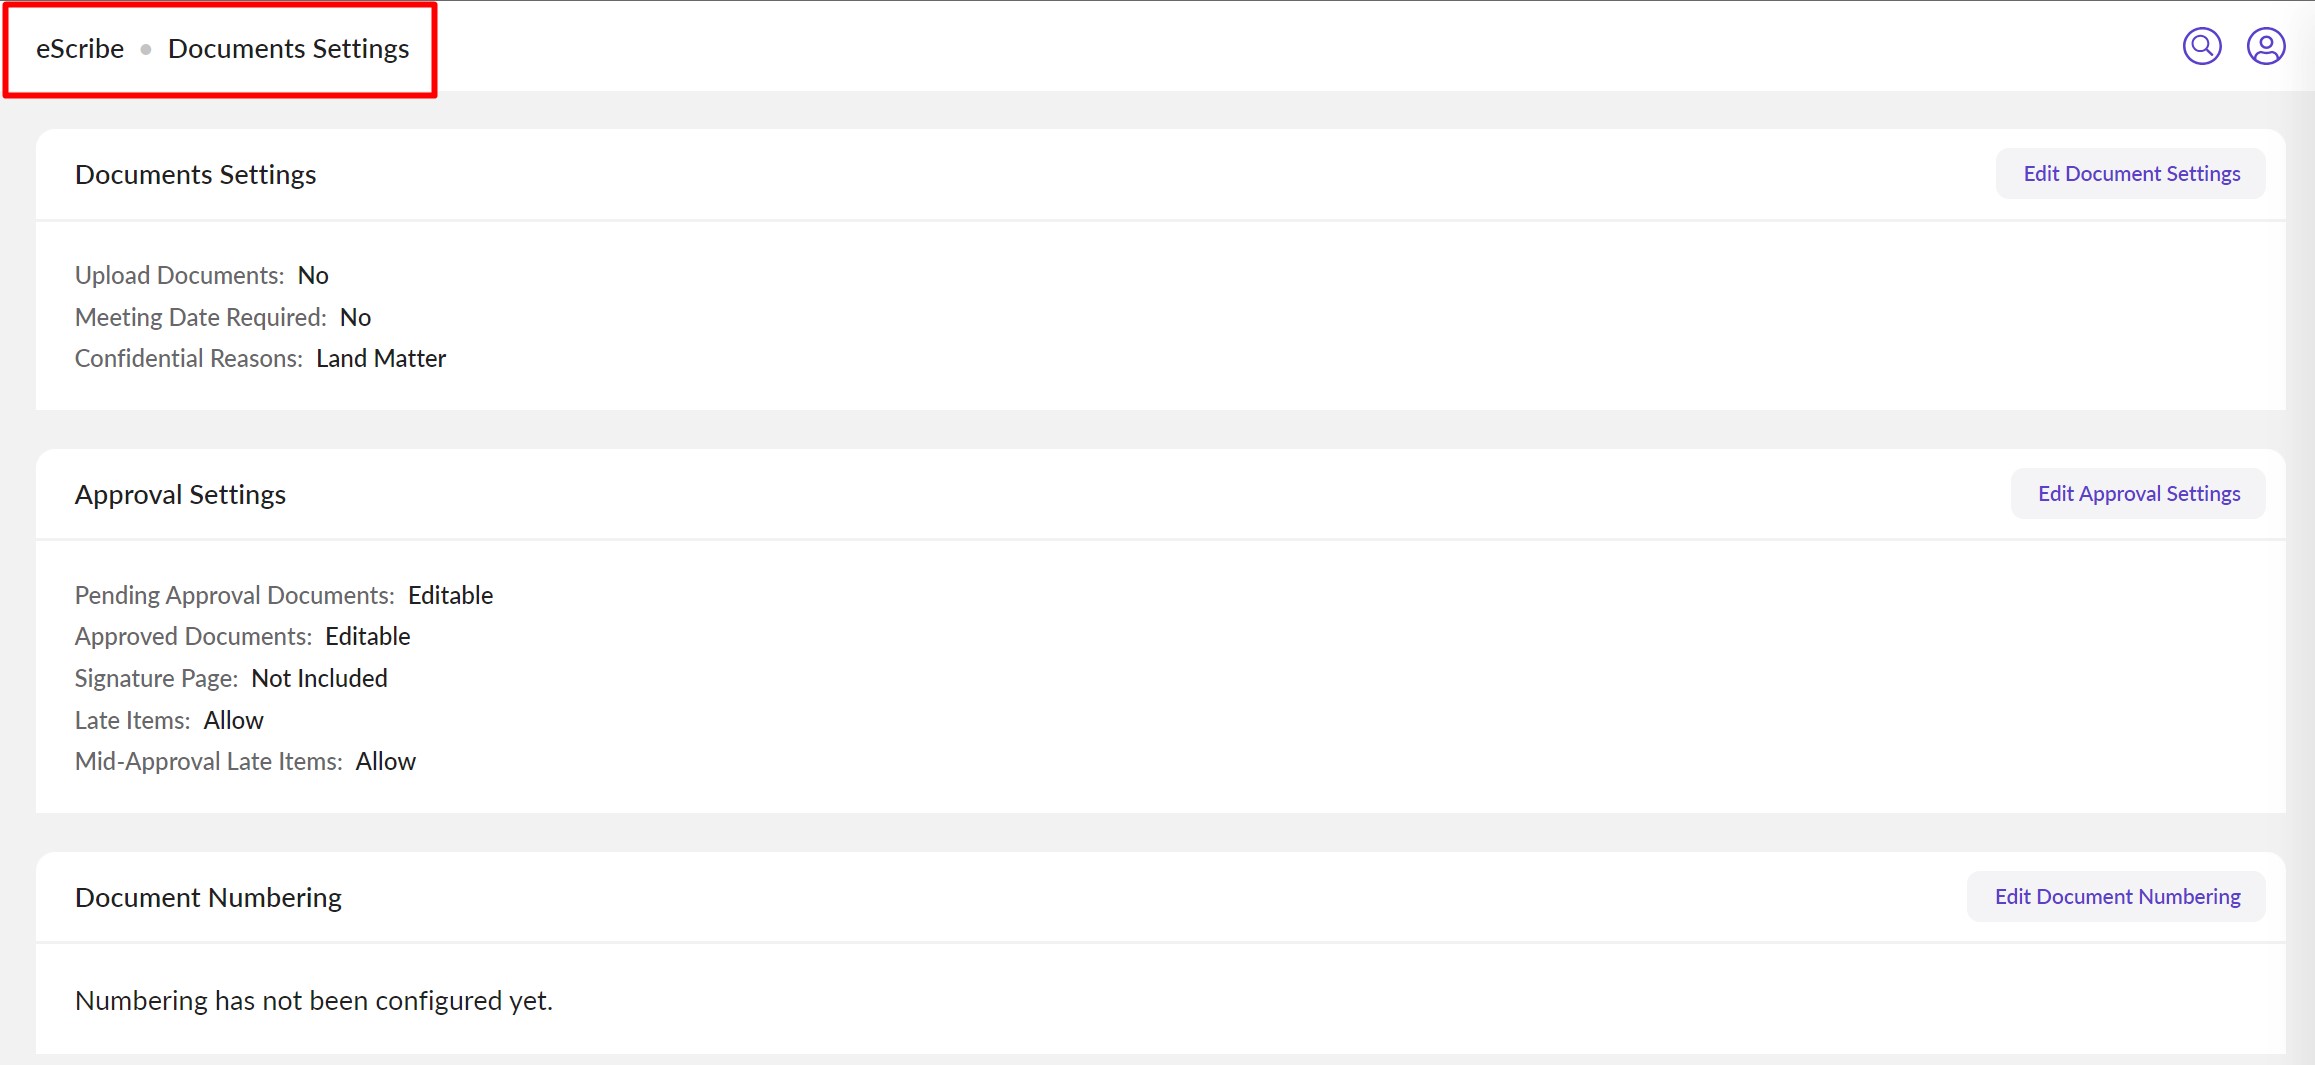
Task: Select the Confidential Reasons 'Land Matter' text
Action: [381, 358]
